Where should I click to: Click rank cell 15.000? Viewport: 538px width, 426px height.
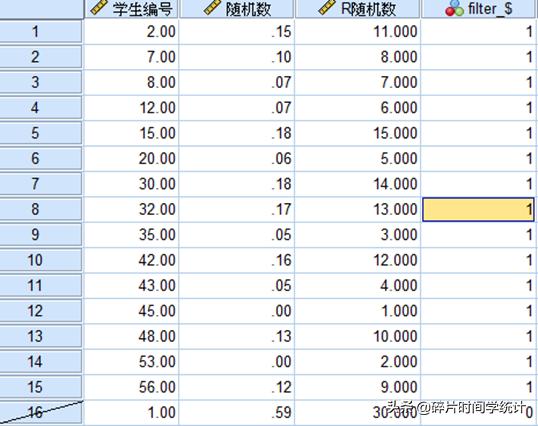(x=358, y=133)
